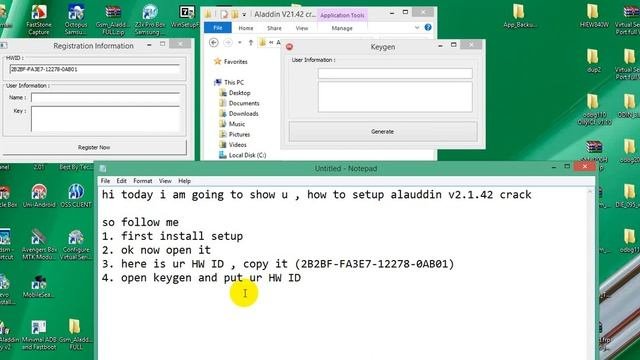640x360 pixels.
Task: Open Notepad's Edit menu
Action: [122, 181]
